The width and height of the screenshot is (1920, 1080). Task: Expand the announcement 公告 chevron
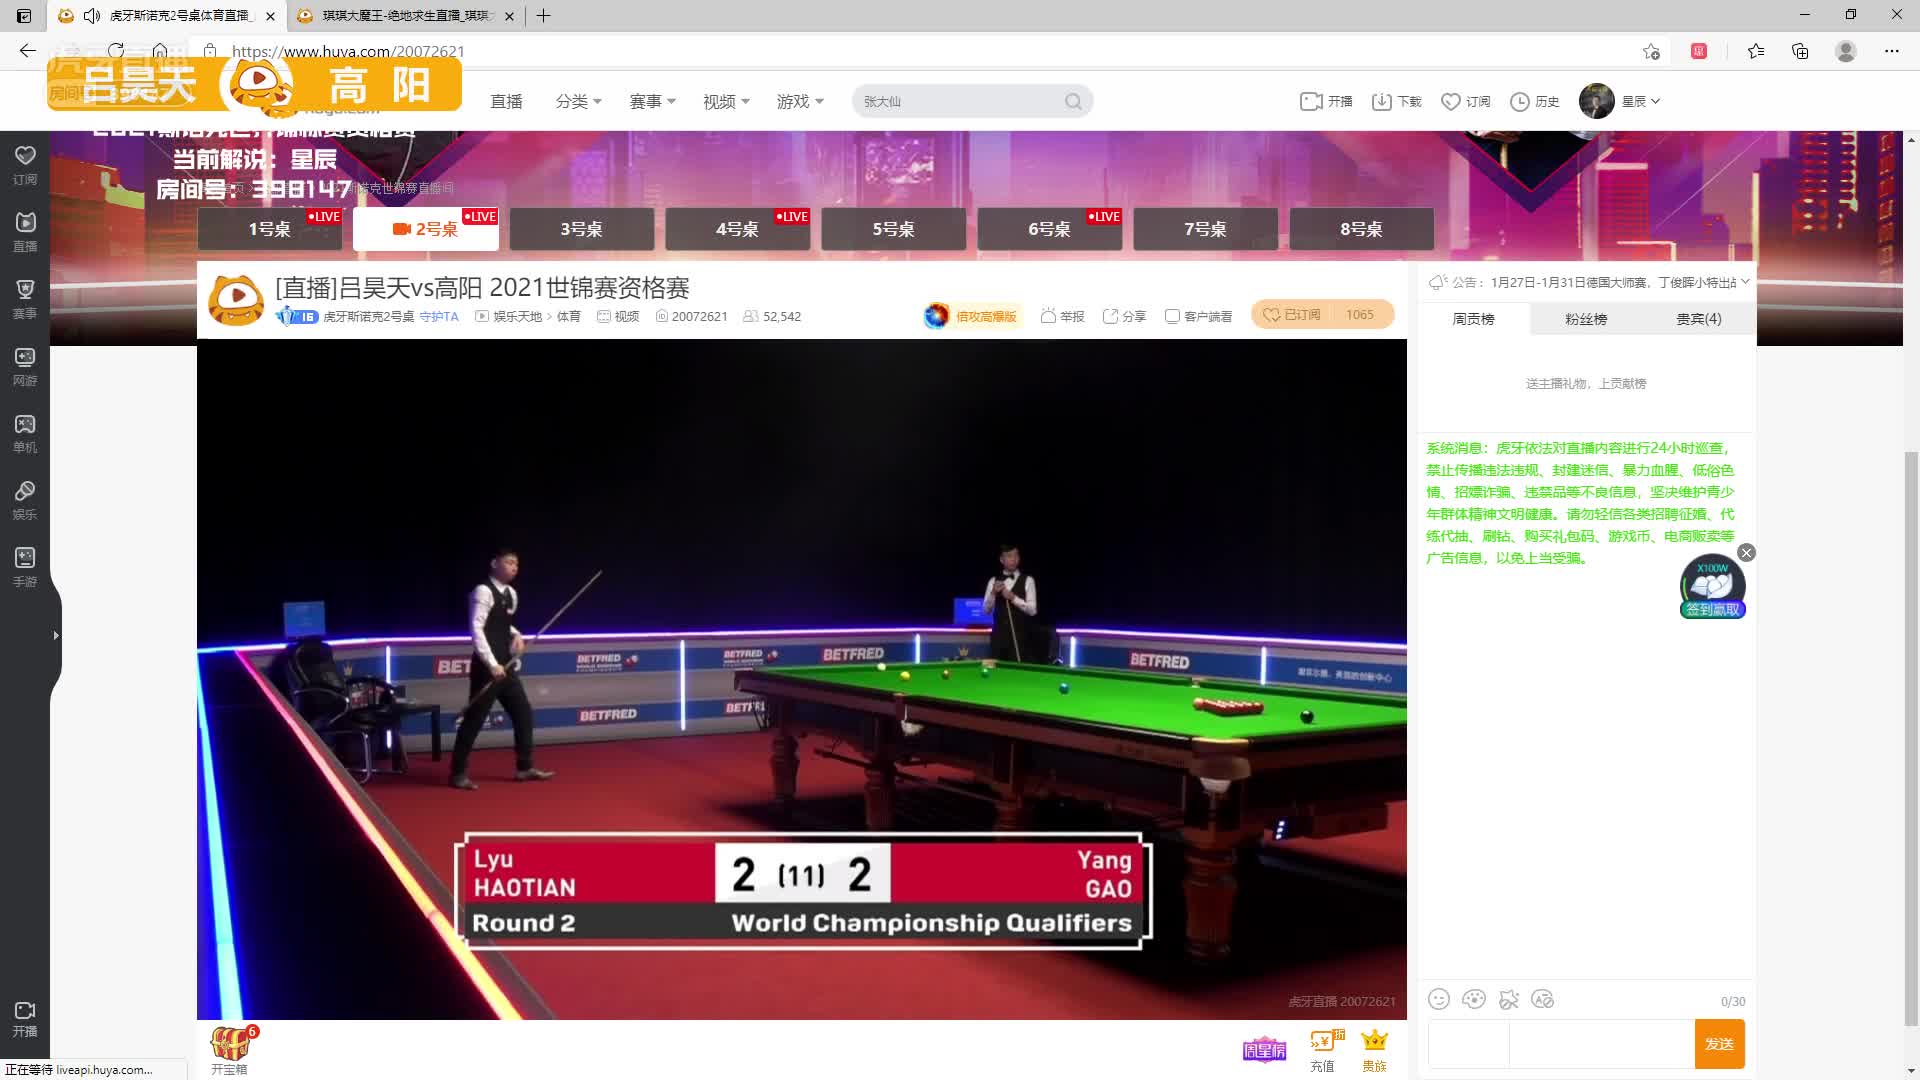tap(1745, 282)
